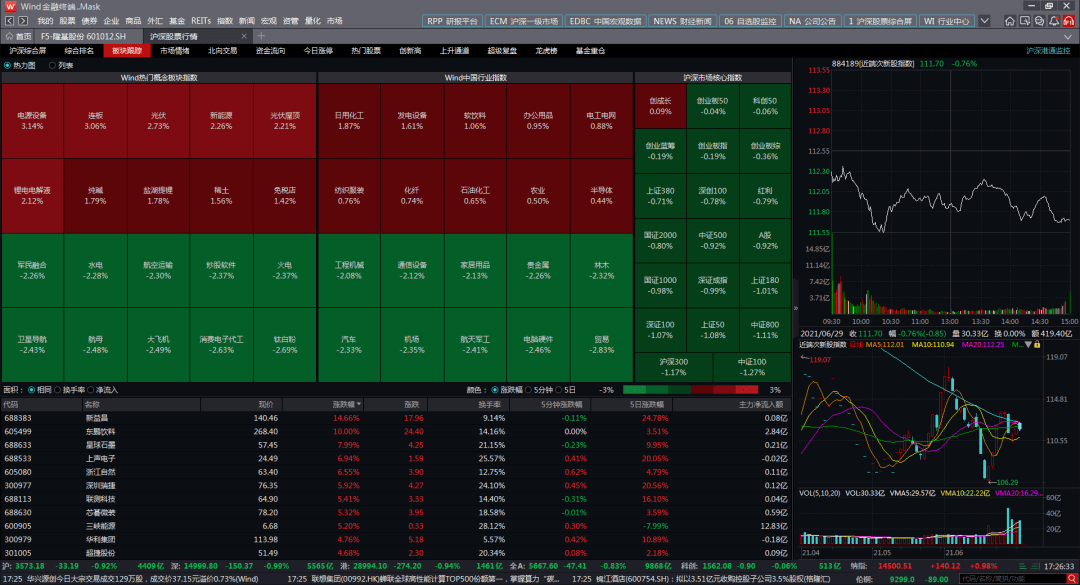1080x585 pixels.
Task: Open the home page icon in top-right toolbar
Action: tap(1010, 21)
